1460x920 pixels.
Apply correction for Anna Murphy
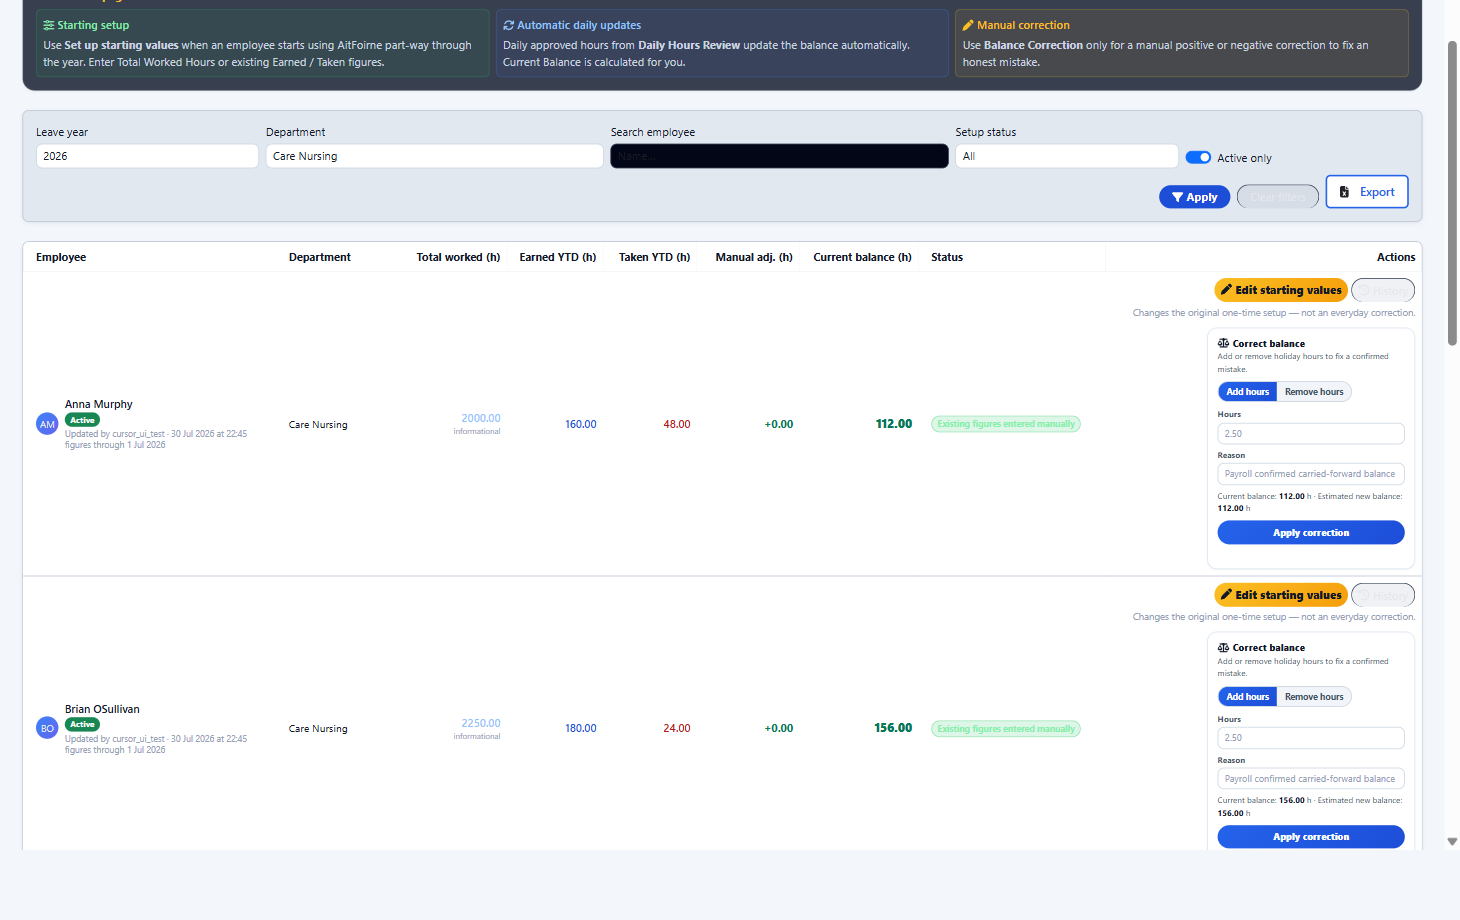tap(1311, 533)
